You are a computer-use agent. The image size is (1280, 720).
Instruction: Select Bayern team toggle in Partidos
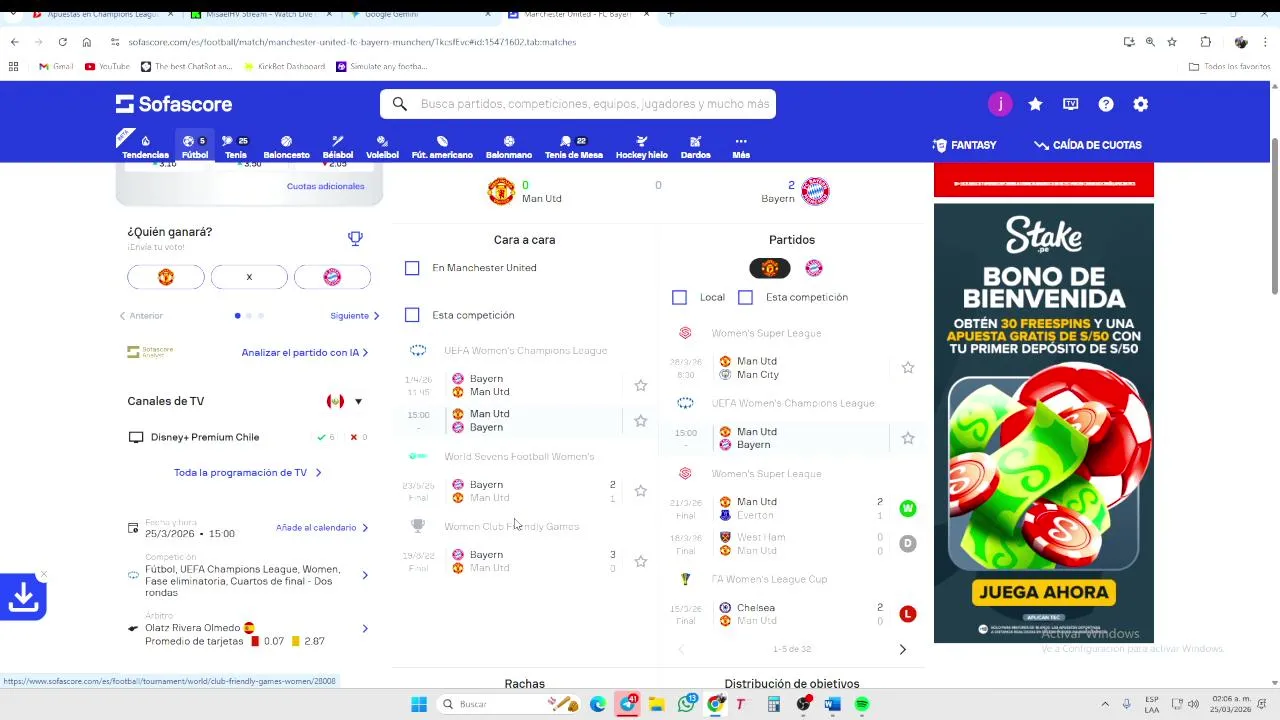pyautogui.click(x=814, y=268)
